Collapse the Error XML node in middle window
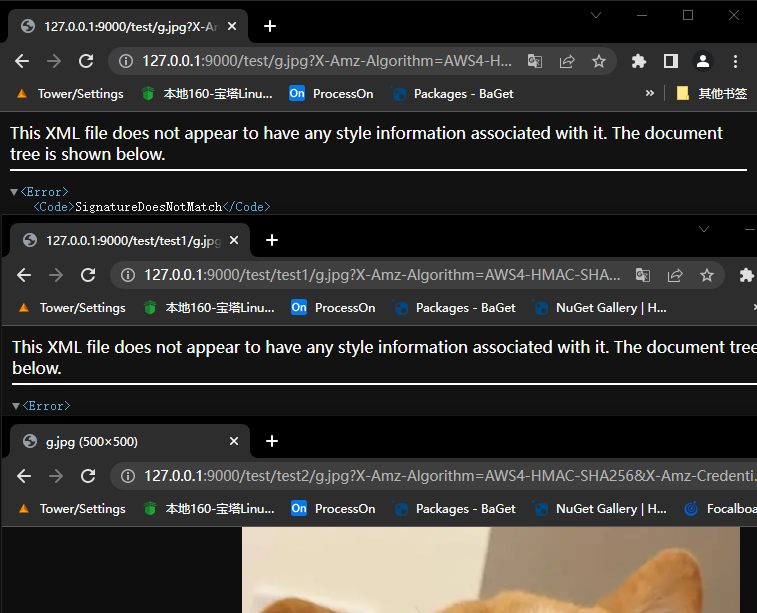 16,406
